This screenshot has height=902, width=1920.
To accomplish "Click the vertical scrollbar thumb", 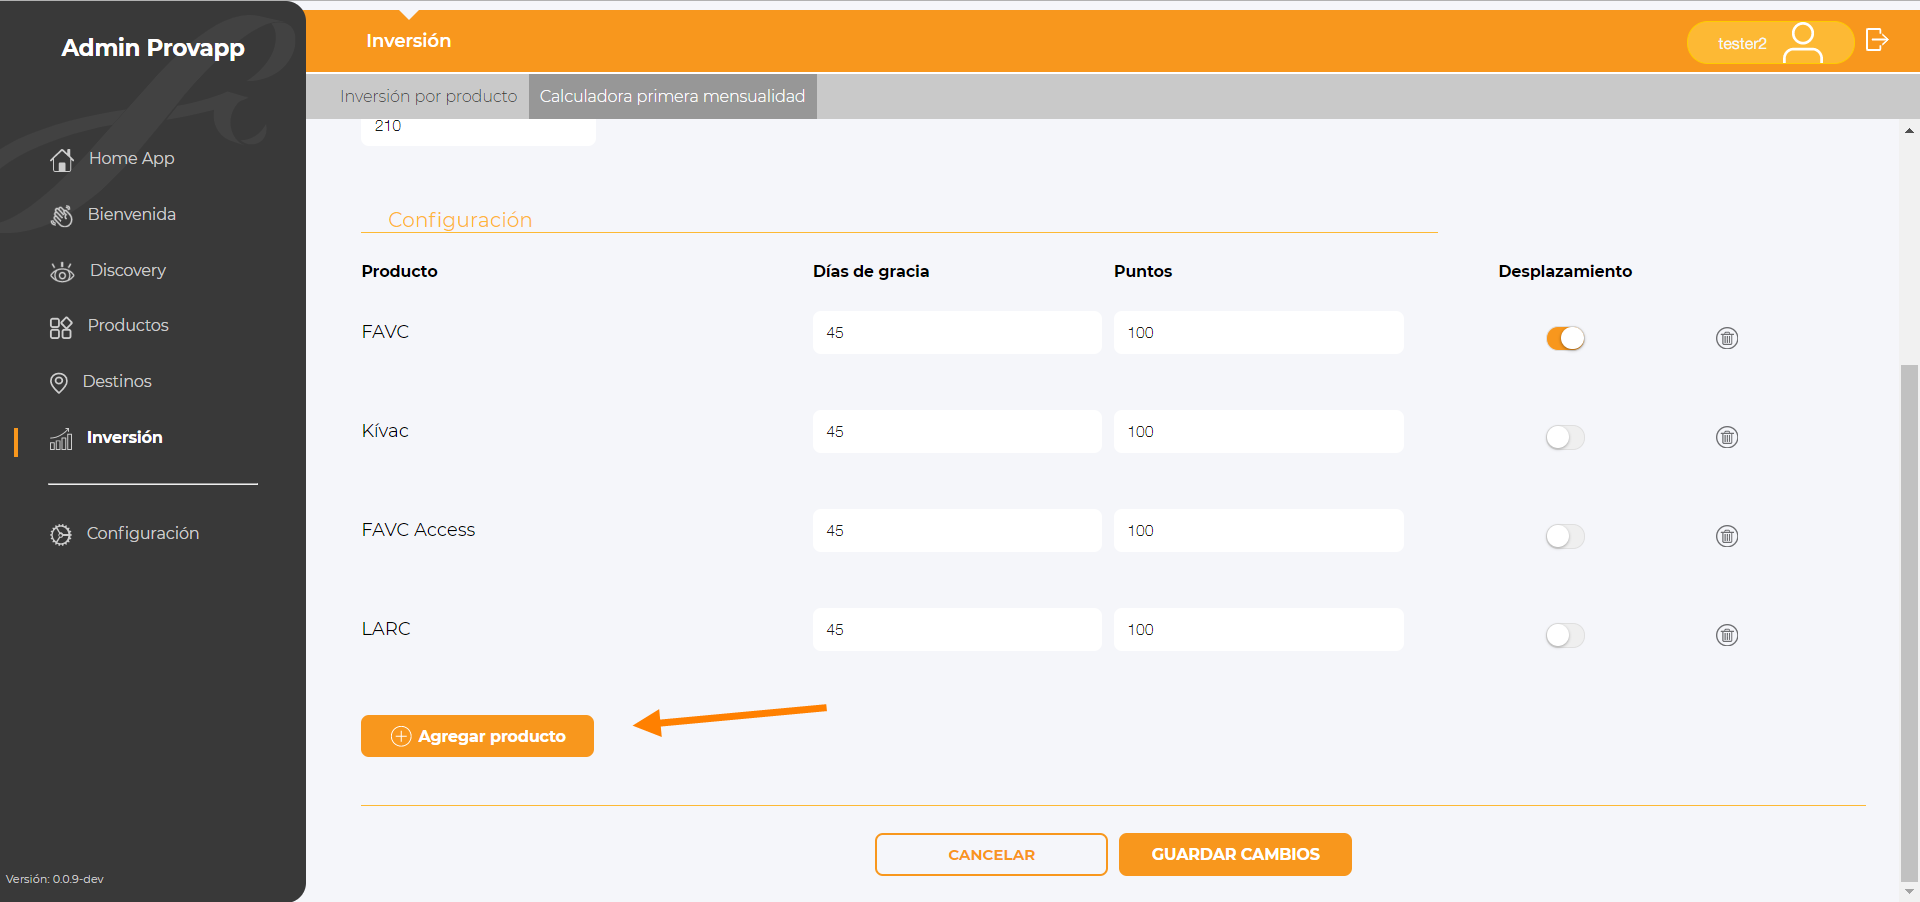I will 1909,623.
